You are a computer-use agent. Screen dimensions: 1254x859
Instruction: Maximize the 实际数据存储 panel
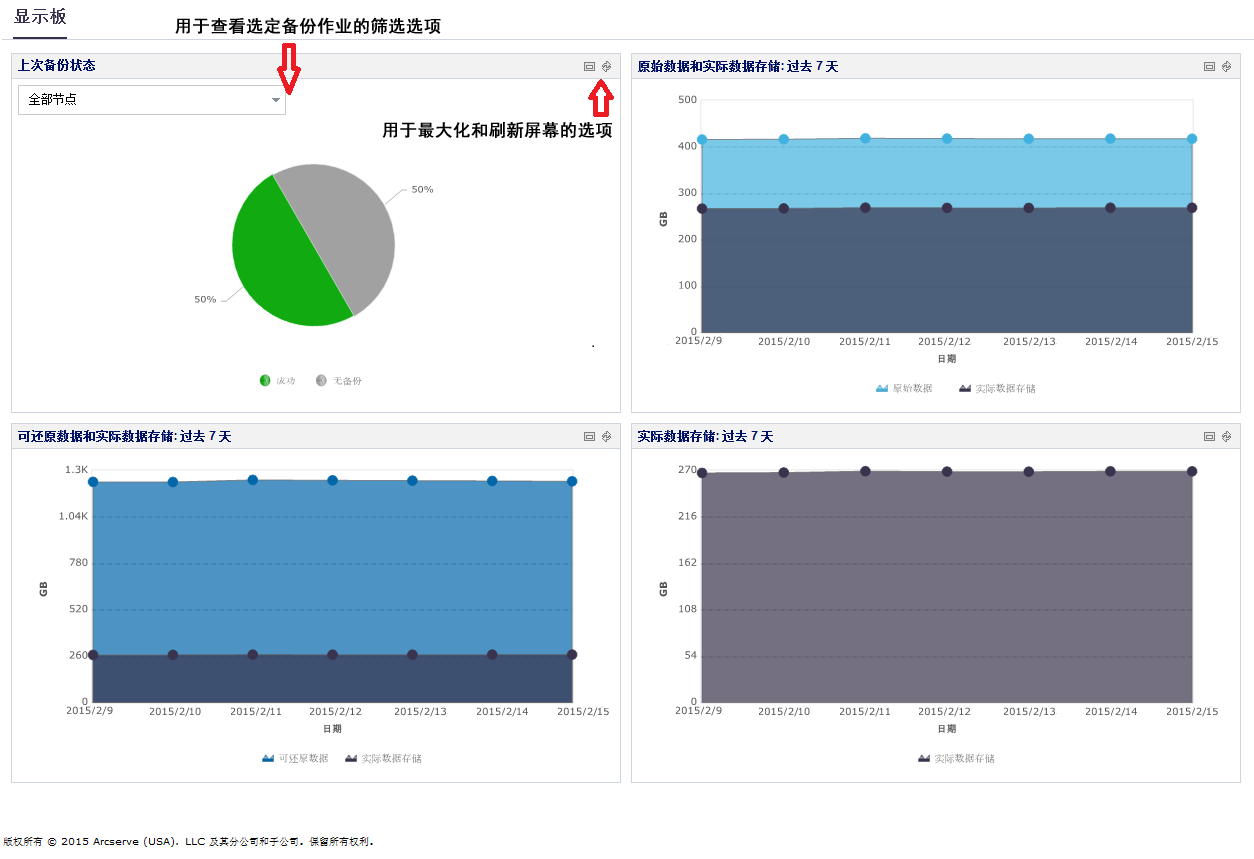(1209, 436)
